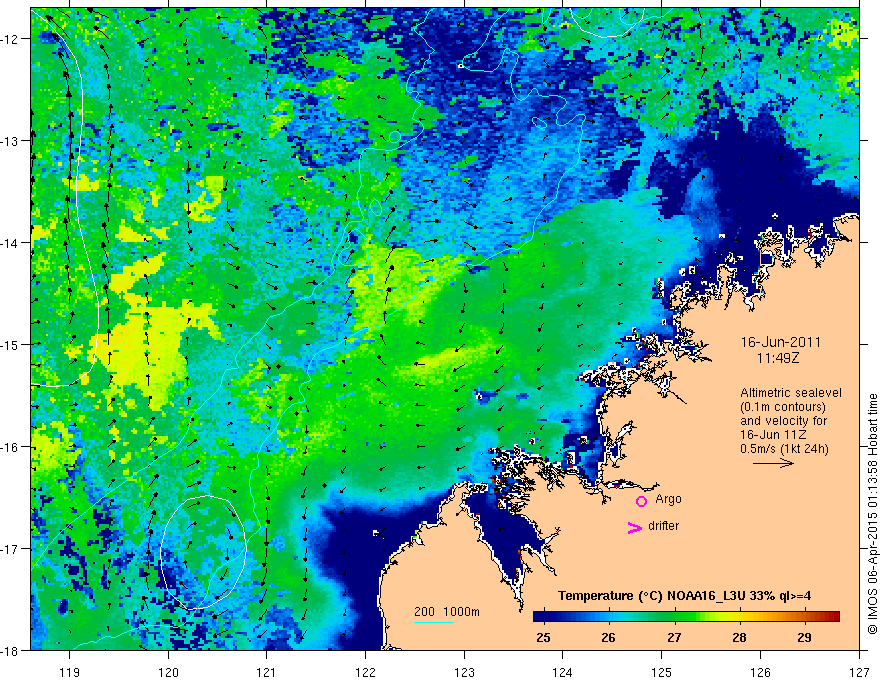Image resolution: width=880 pixels, height=680 pixels.
Task: Click the 0.5m/s velocity scale arrow
Action: coord(773,463)
